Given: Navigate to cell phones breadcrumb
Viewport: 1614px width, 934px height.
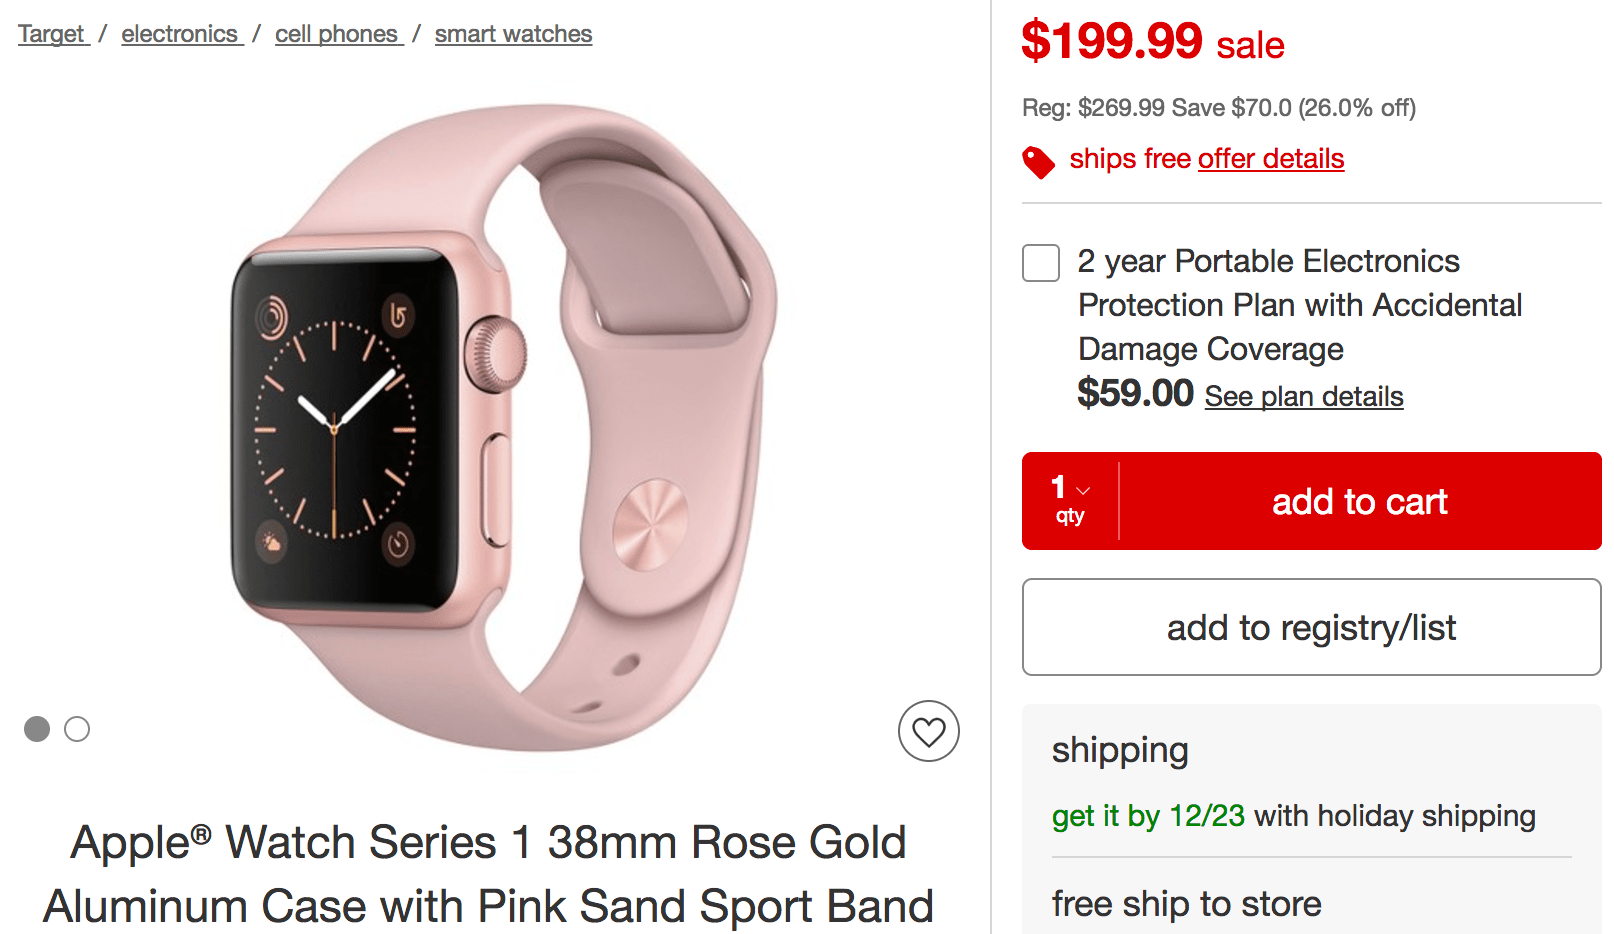Looking at the screenshot, I should tap(337, 34).
